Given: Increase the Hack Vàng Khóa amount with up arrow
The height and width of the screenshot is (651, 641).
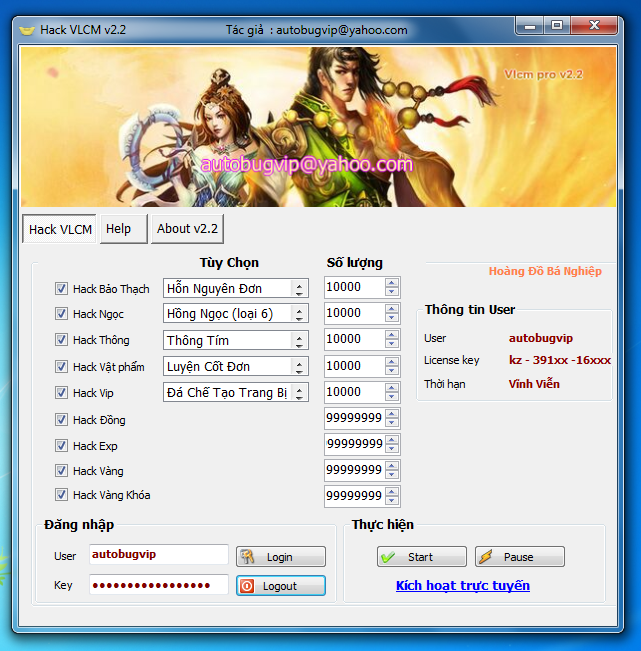Looking at the screenshot, I should [391, 491].
